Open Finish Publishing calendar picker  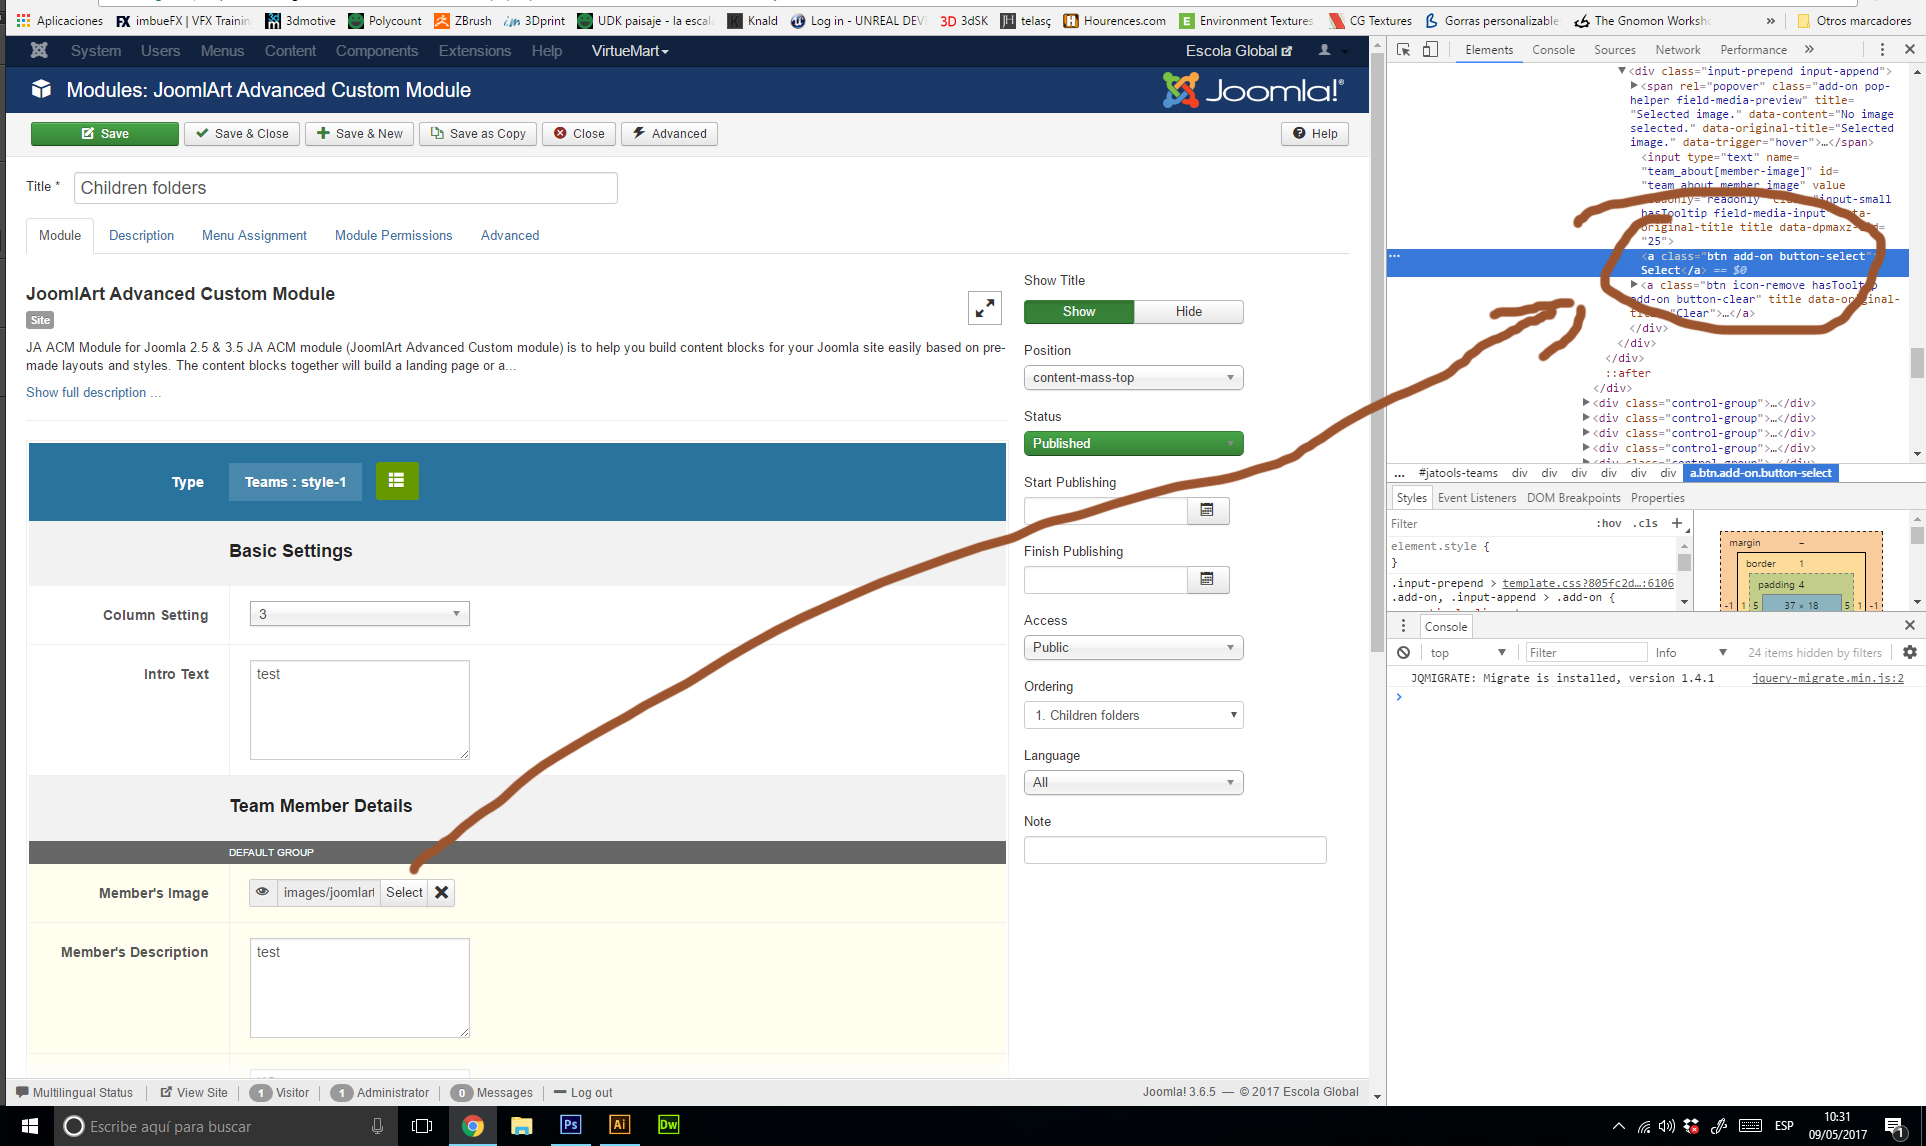1207,580
